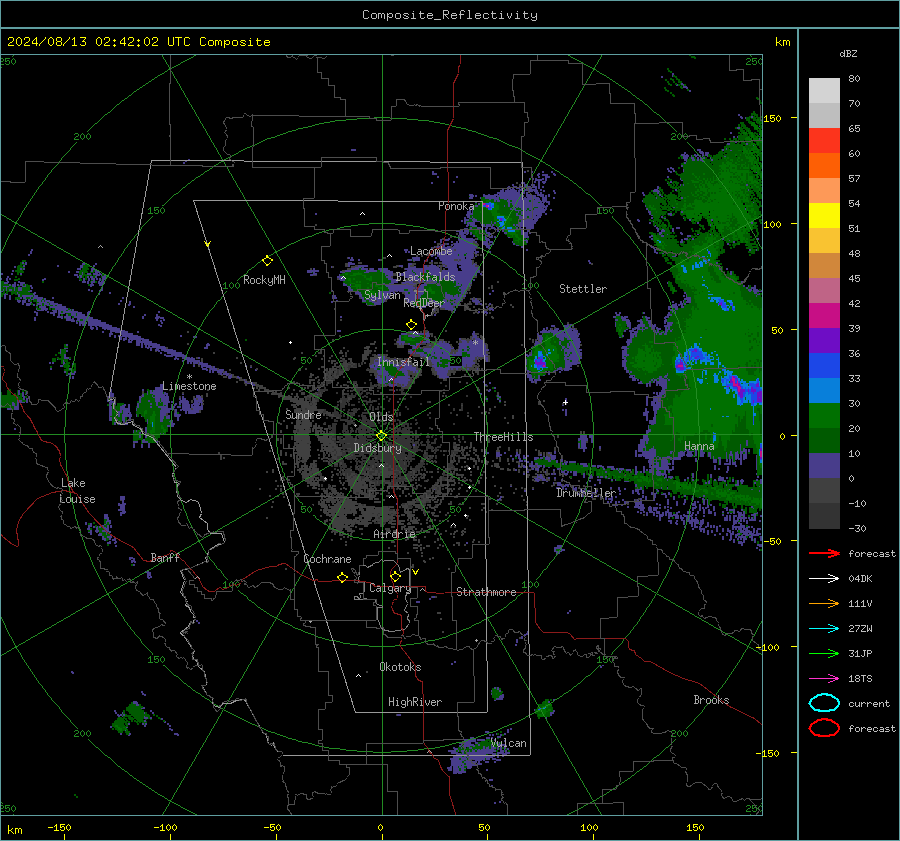Select the bright green 20-30 dBZ swatch

click(824, 415)
